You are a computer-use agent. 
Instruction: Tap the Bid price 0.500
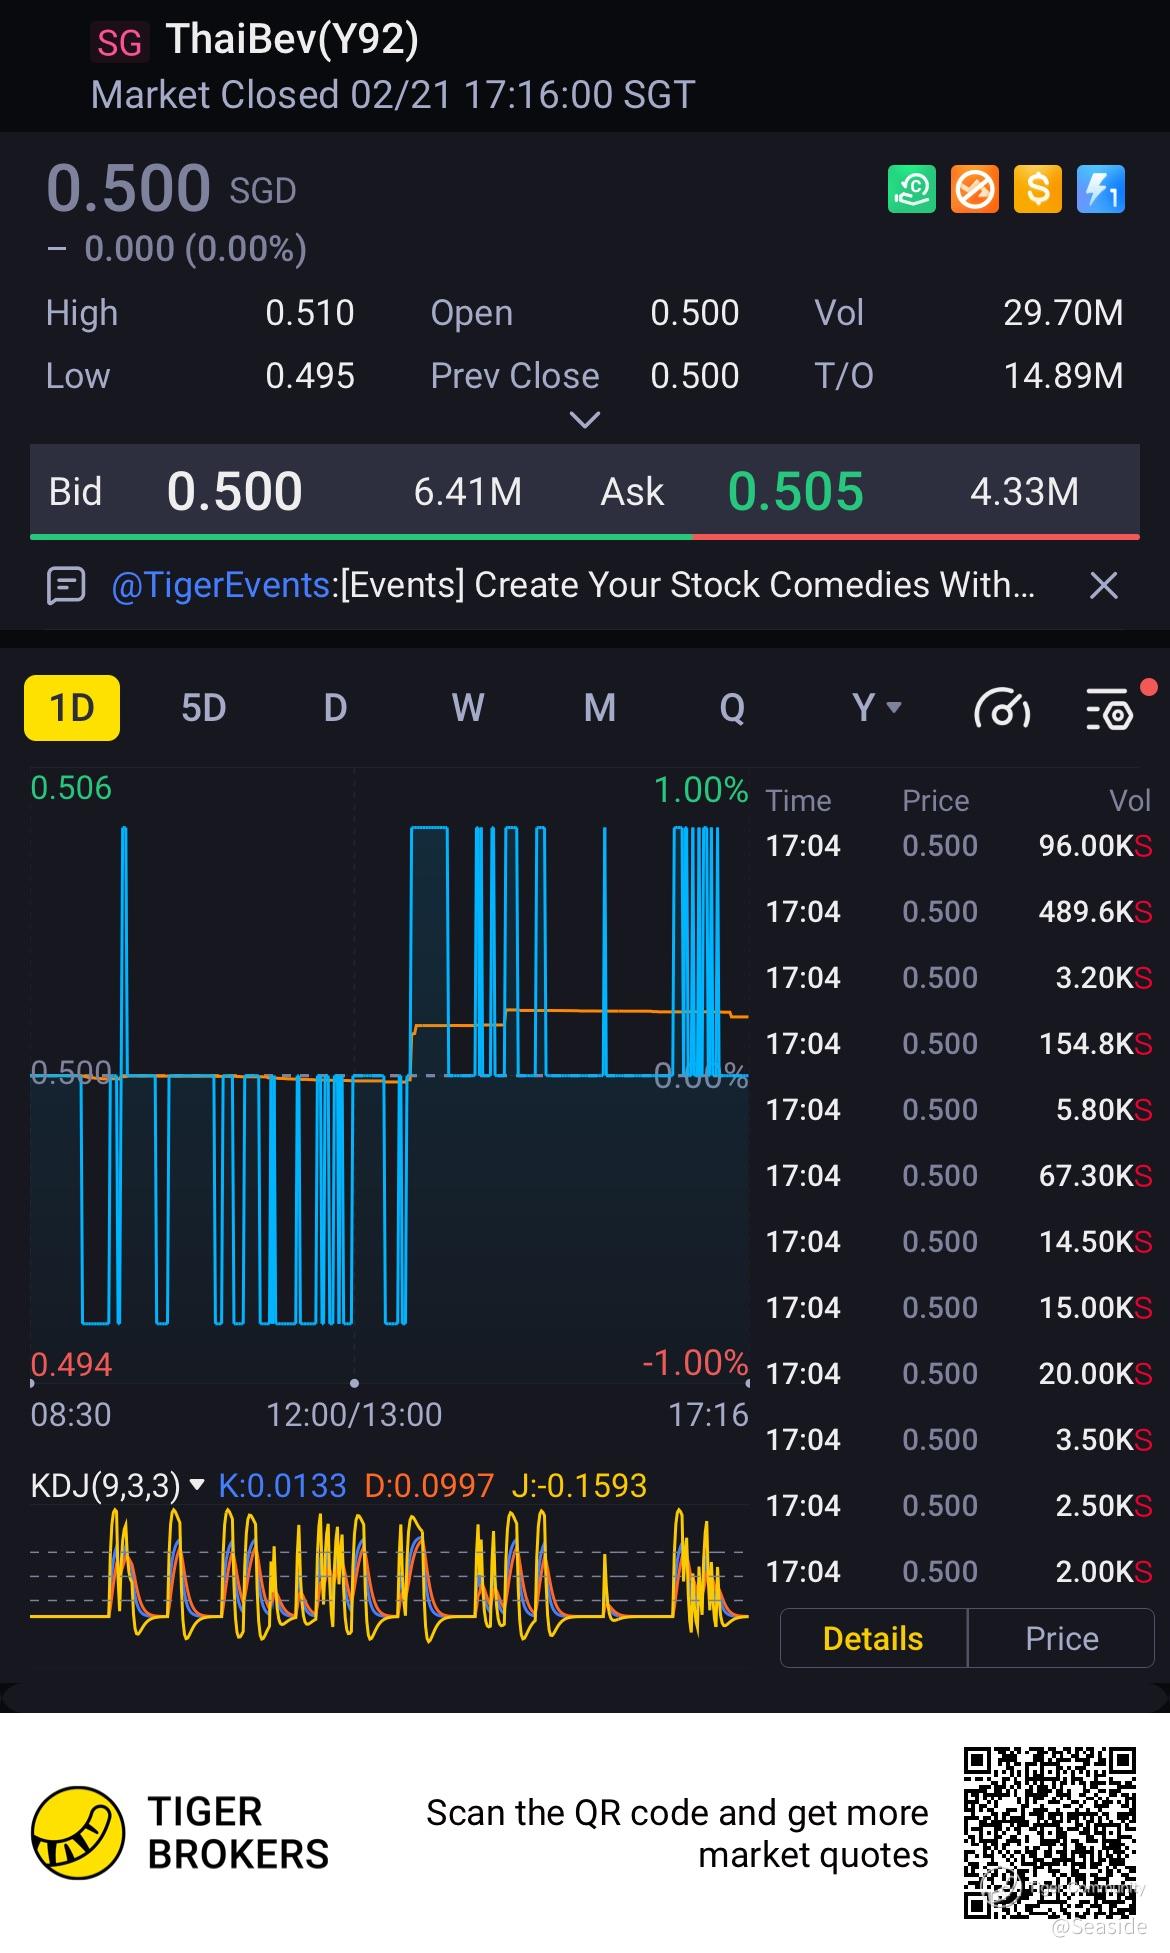pyautogui.click(x=234, y=491)
